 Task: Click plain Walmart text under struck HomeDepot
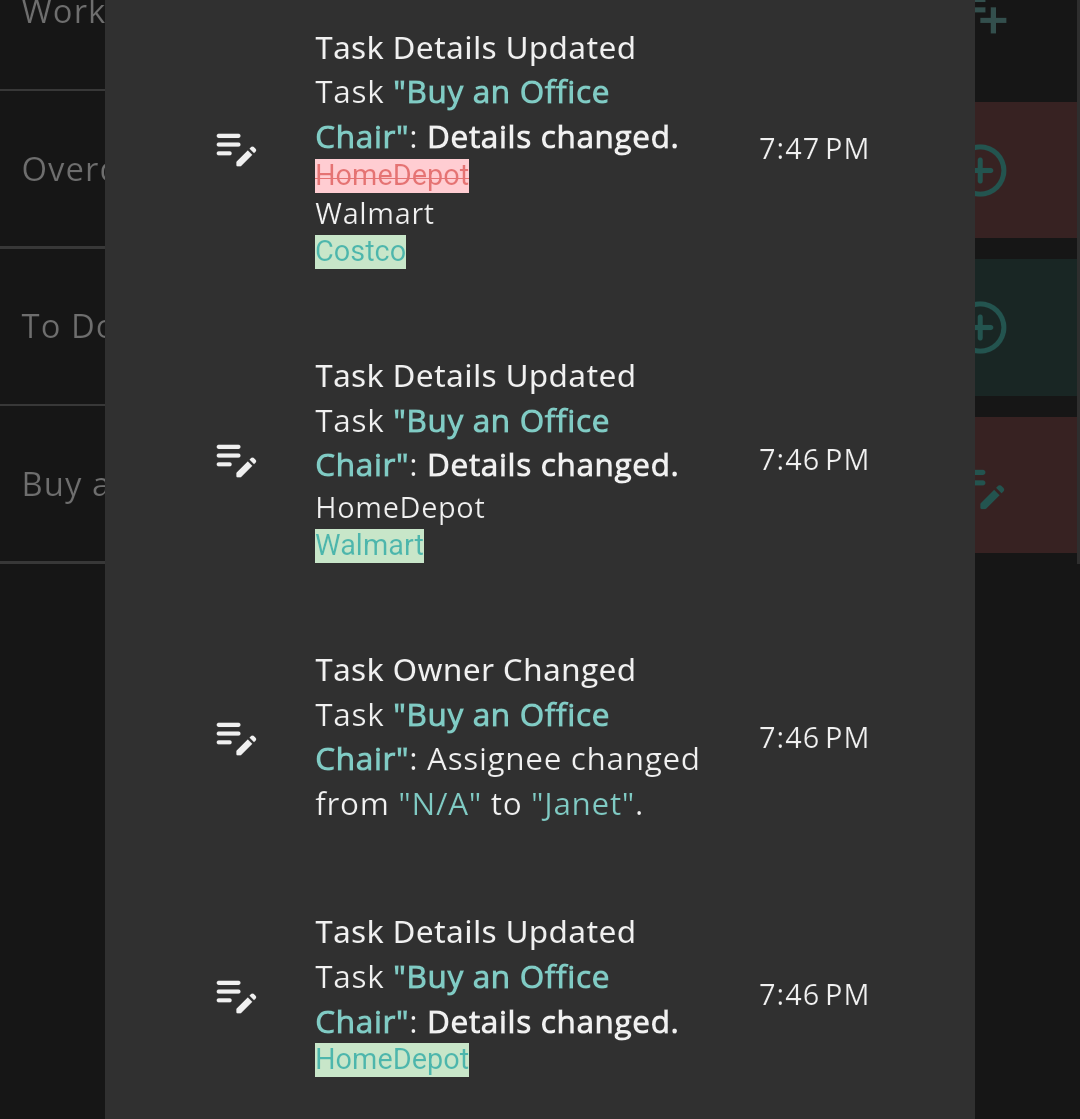375,214
